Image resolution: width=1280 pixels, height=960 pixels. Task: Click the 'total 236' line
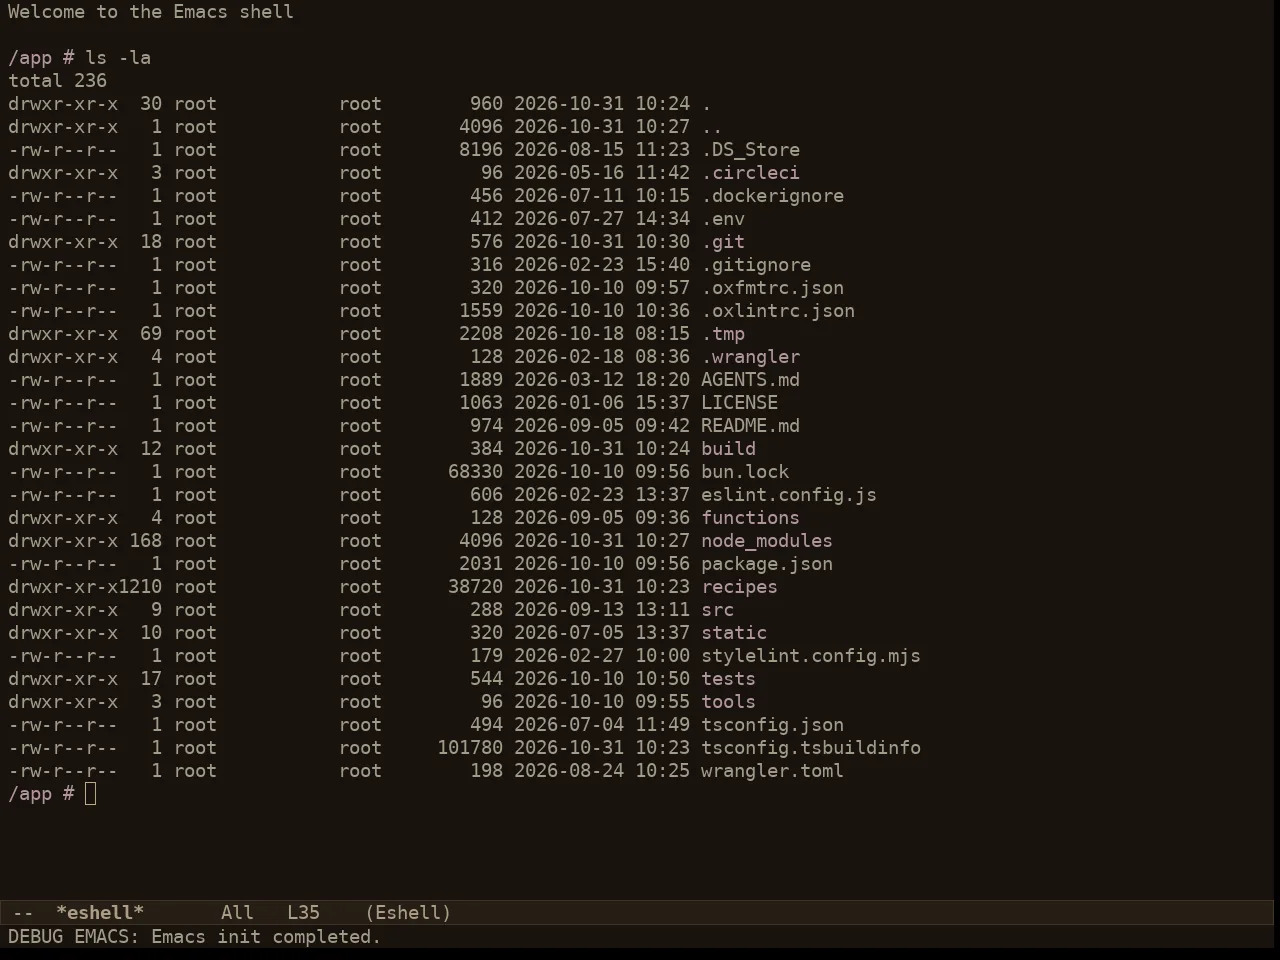coord(57,81)
